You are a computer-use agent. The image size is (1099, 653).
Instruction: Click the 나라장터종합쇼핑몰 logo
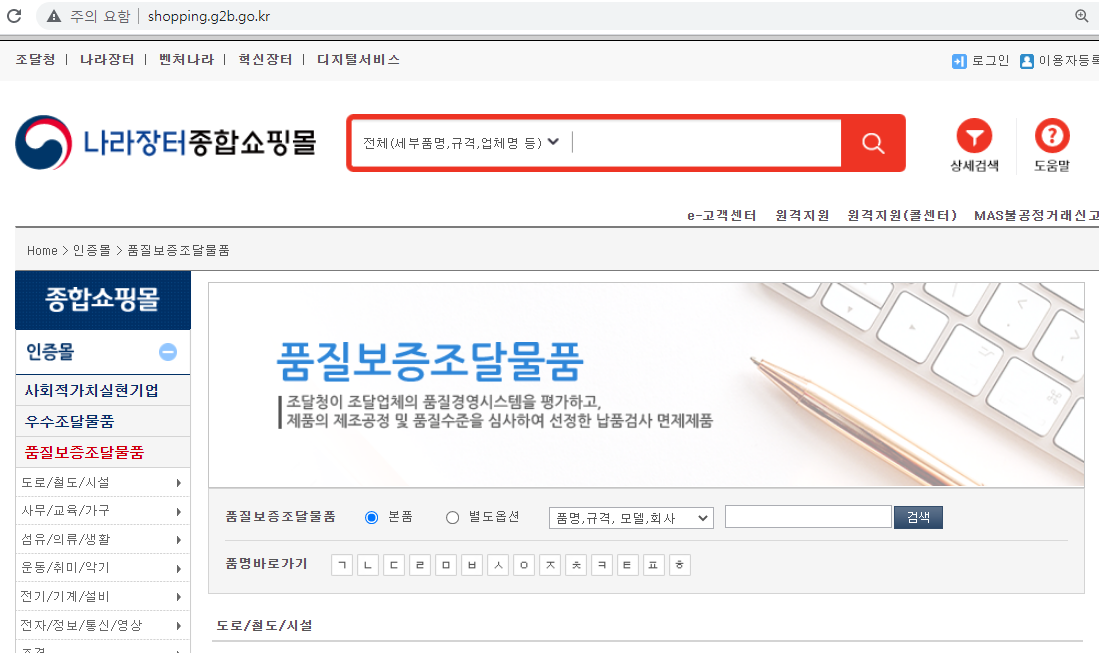pos(166,142)
